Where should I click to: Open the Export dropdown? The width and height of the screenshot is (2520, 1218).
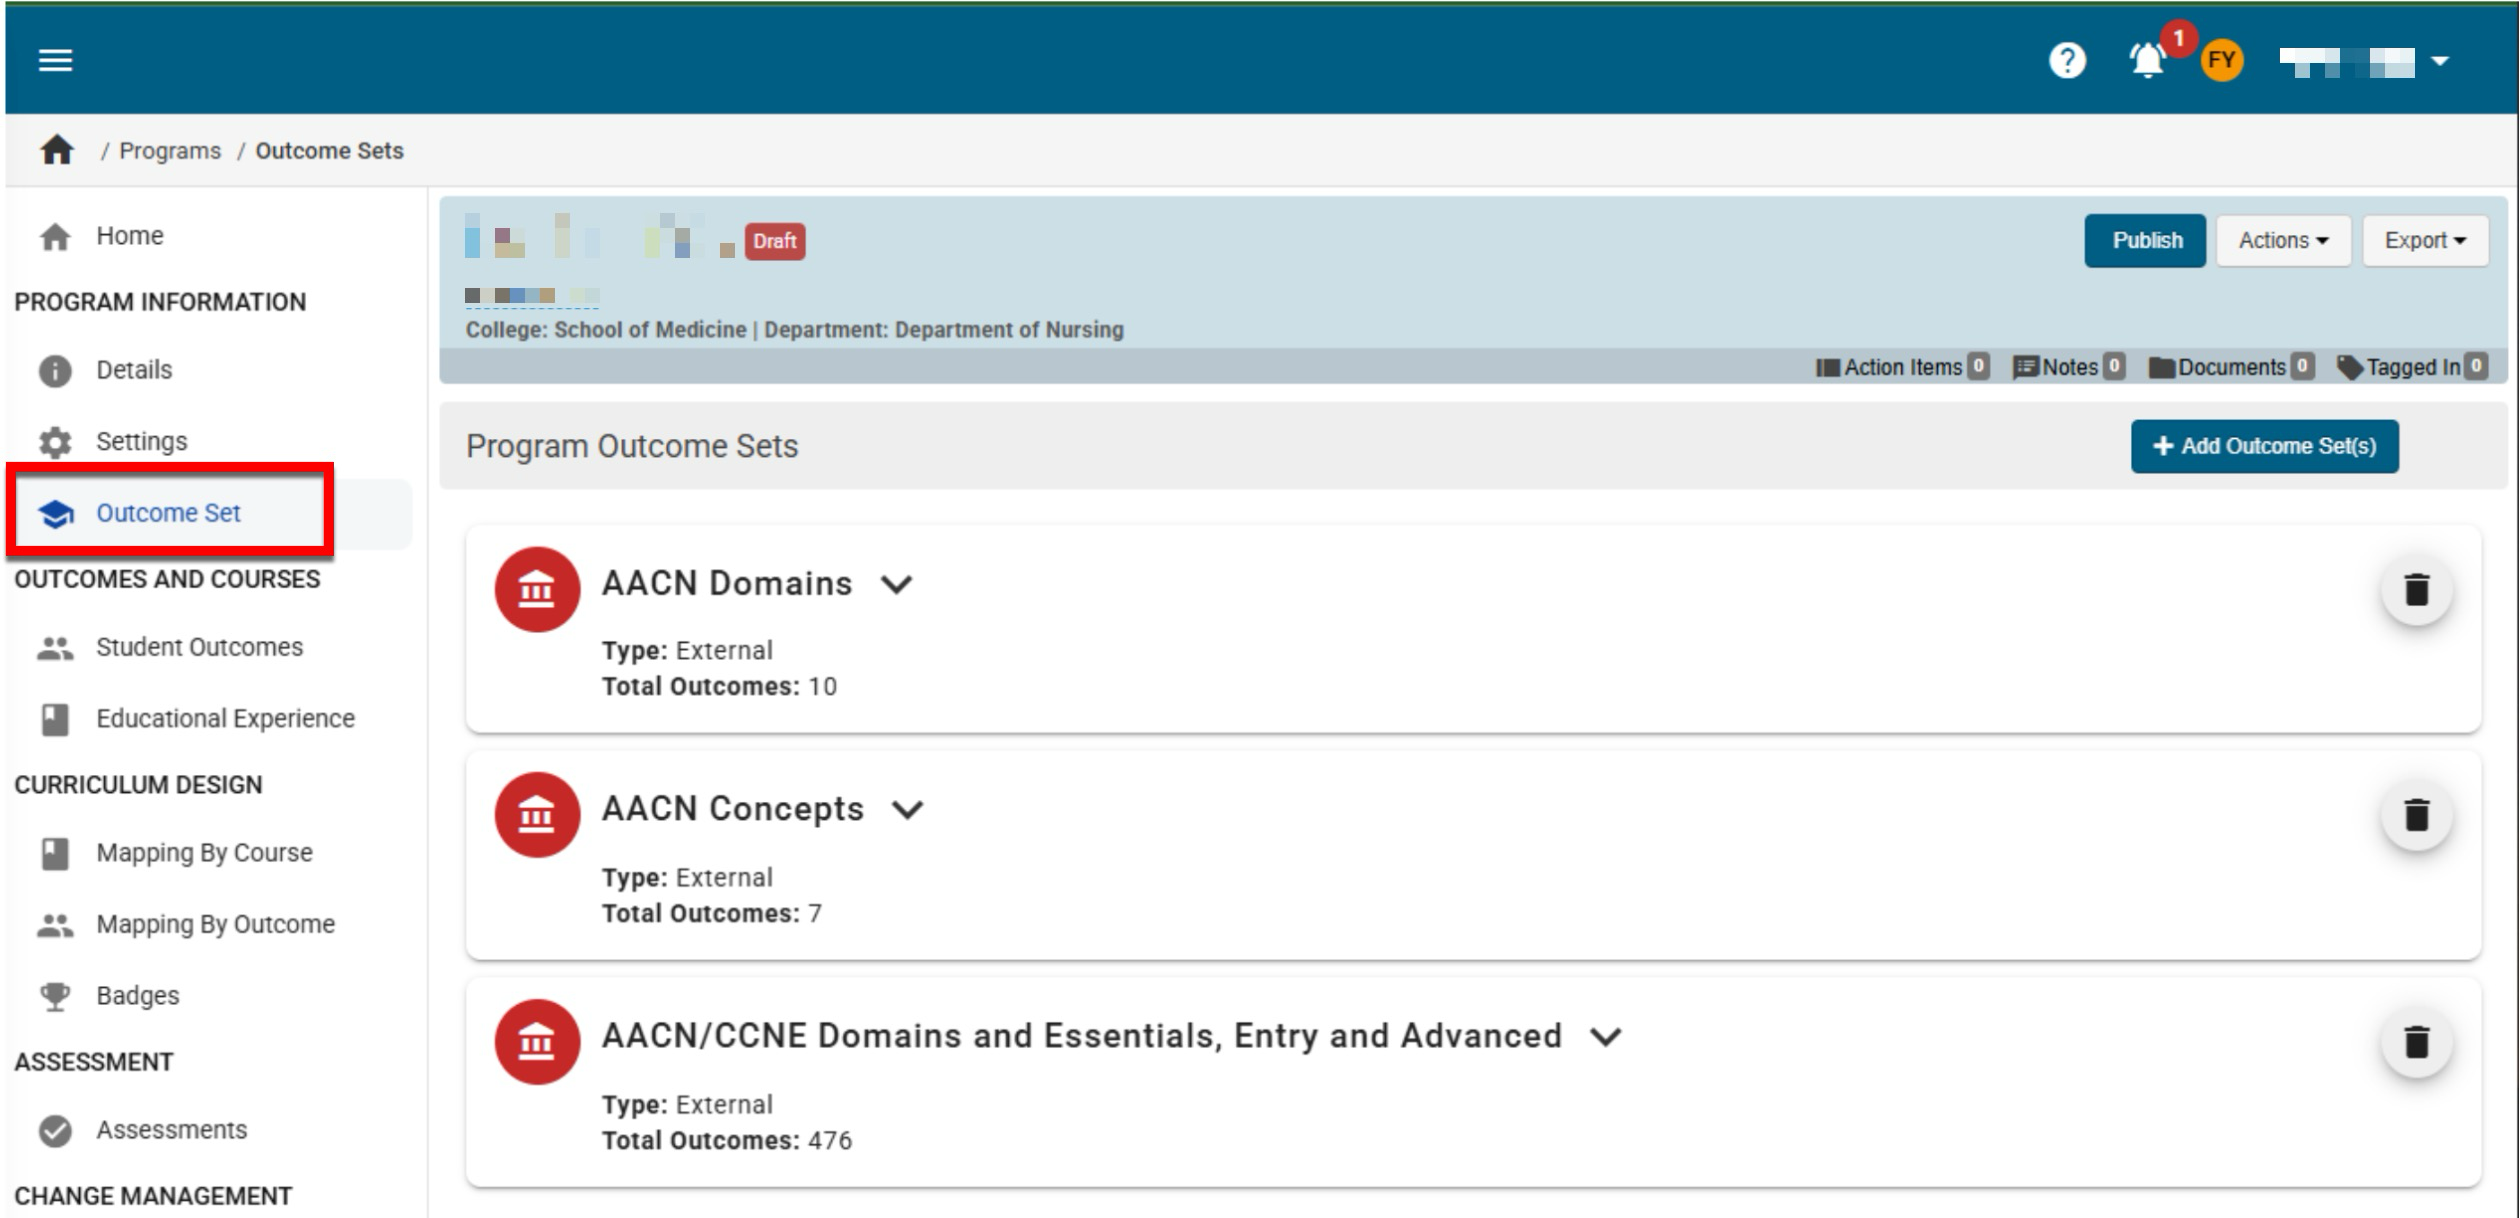pos(2424,241)
